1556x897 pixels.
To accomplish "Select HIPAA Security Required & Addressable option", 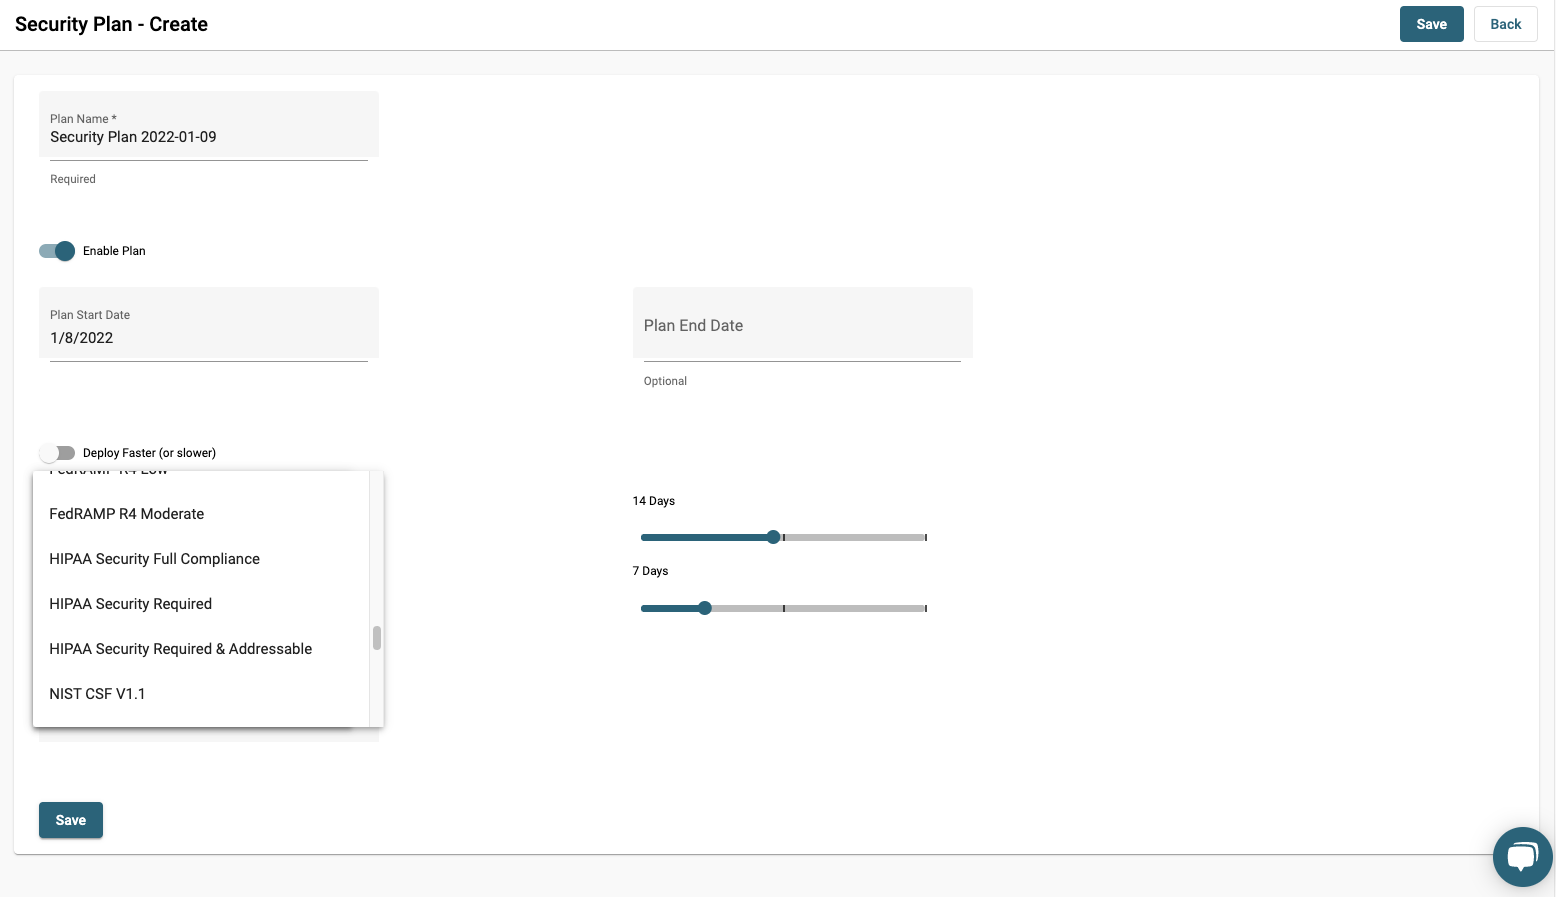I will coord(181,649).
